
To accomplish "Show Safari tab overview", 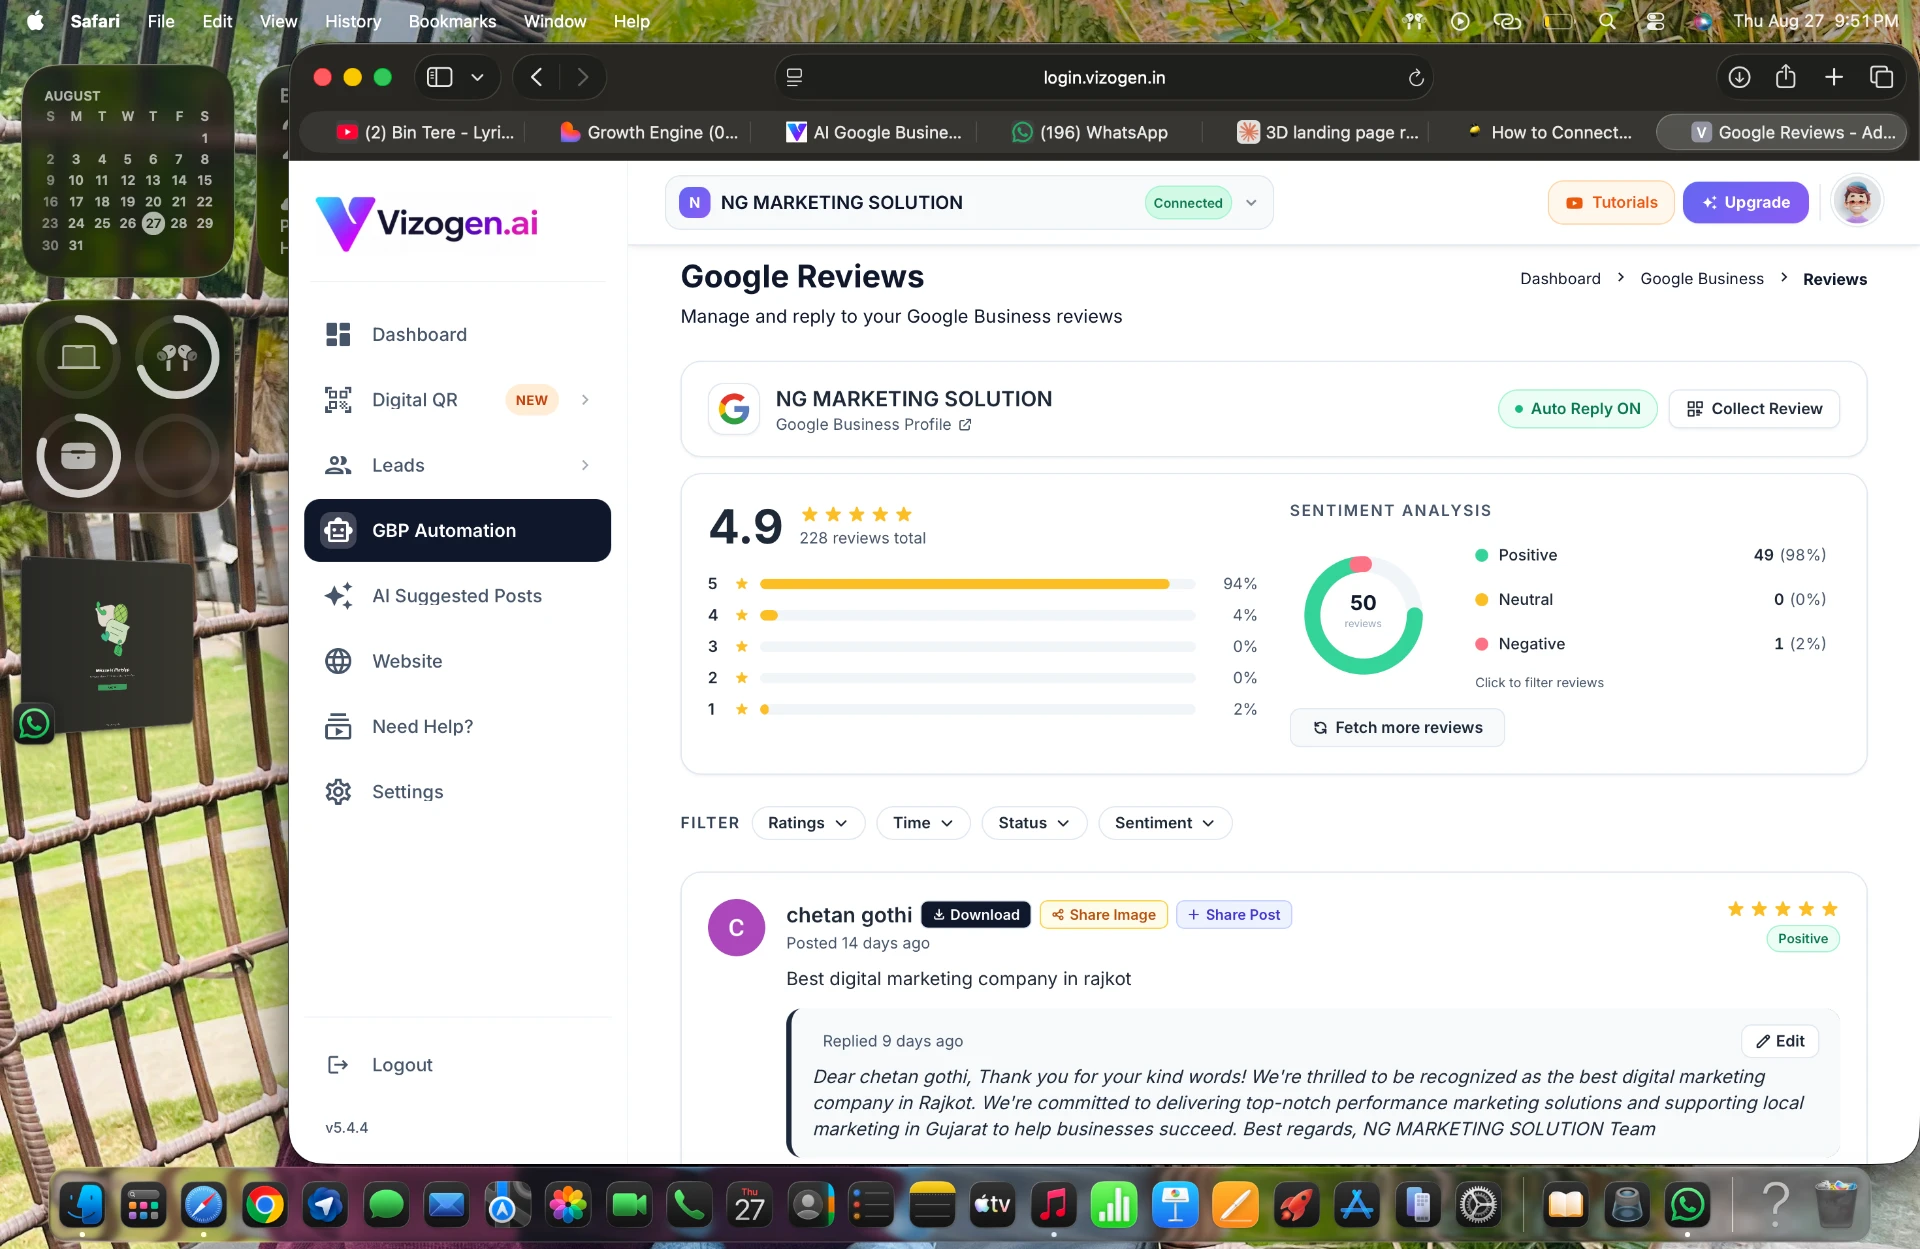I will pyautogui.click(x=1881, y=77).
